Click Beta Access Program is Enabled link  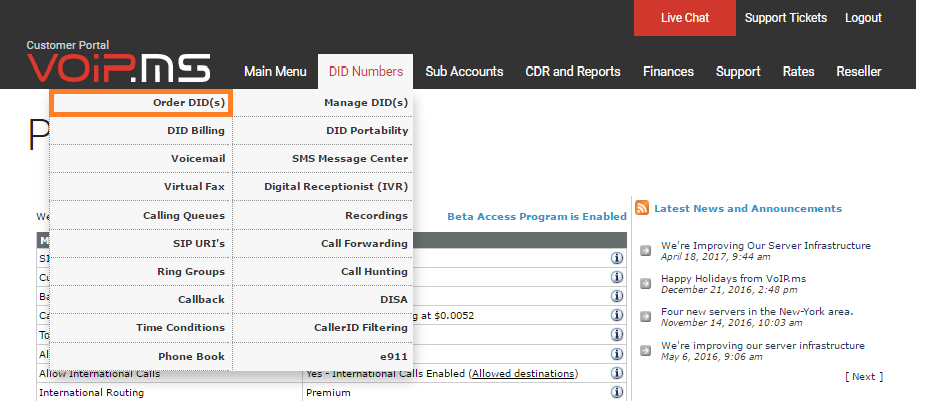pos(536,216)
